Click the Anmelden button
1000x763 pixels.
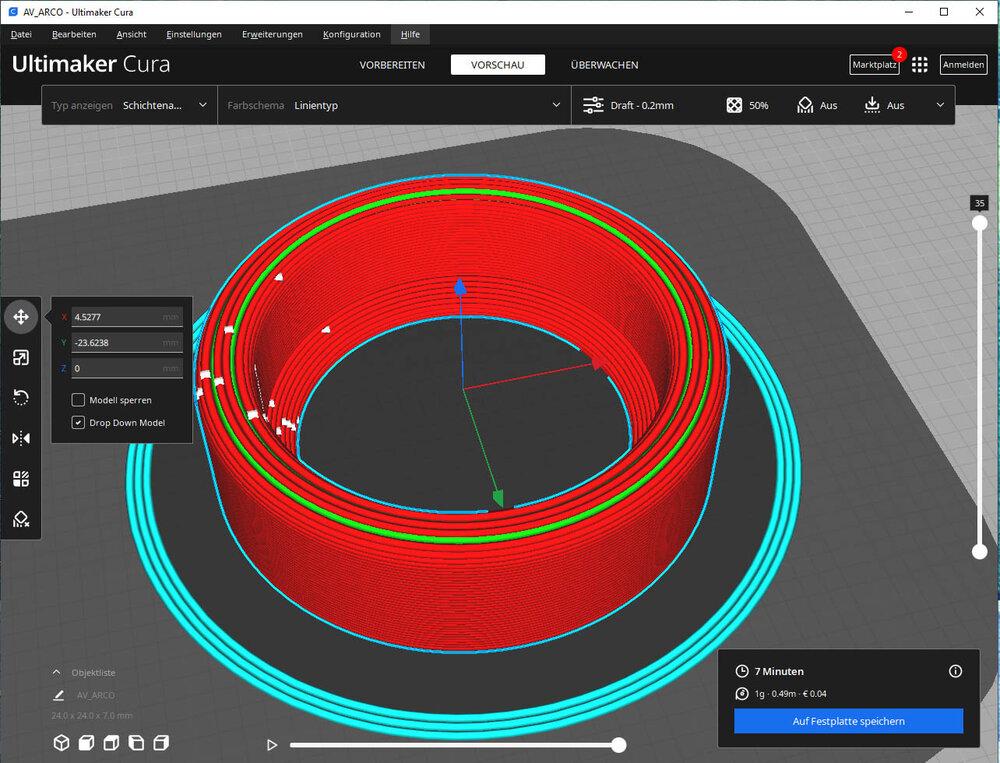(x=963, y=65)
